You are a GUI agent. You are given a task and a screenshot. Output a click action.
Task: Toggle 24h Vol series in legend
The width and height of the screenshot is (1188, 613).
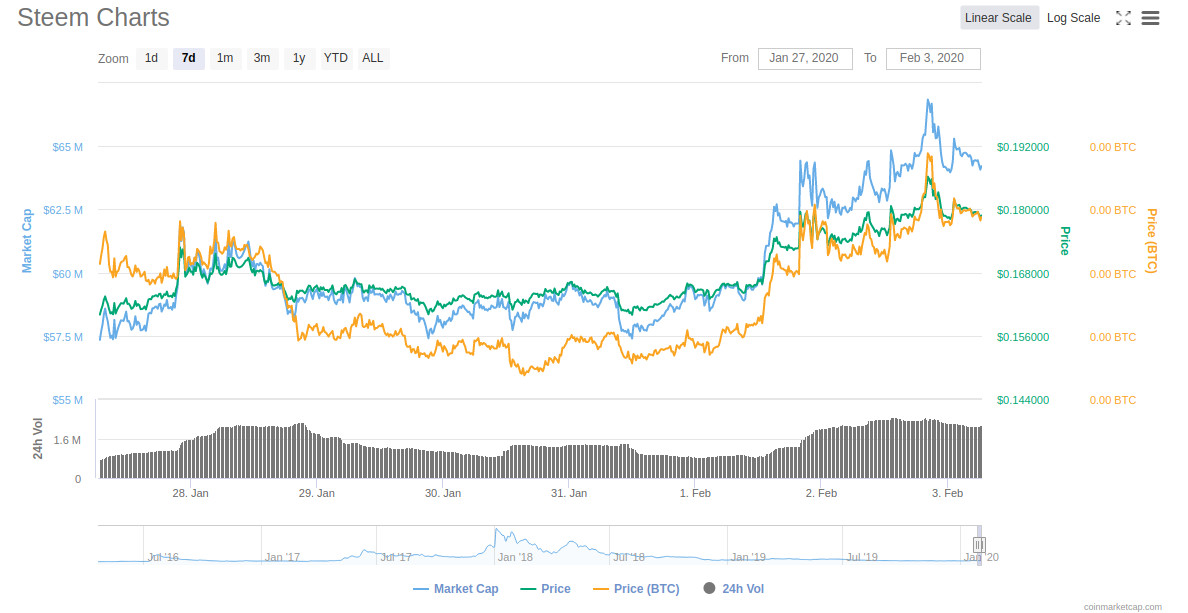point(733,589)
